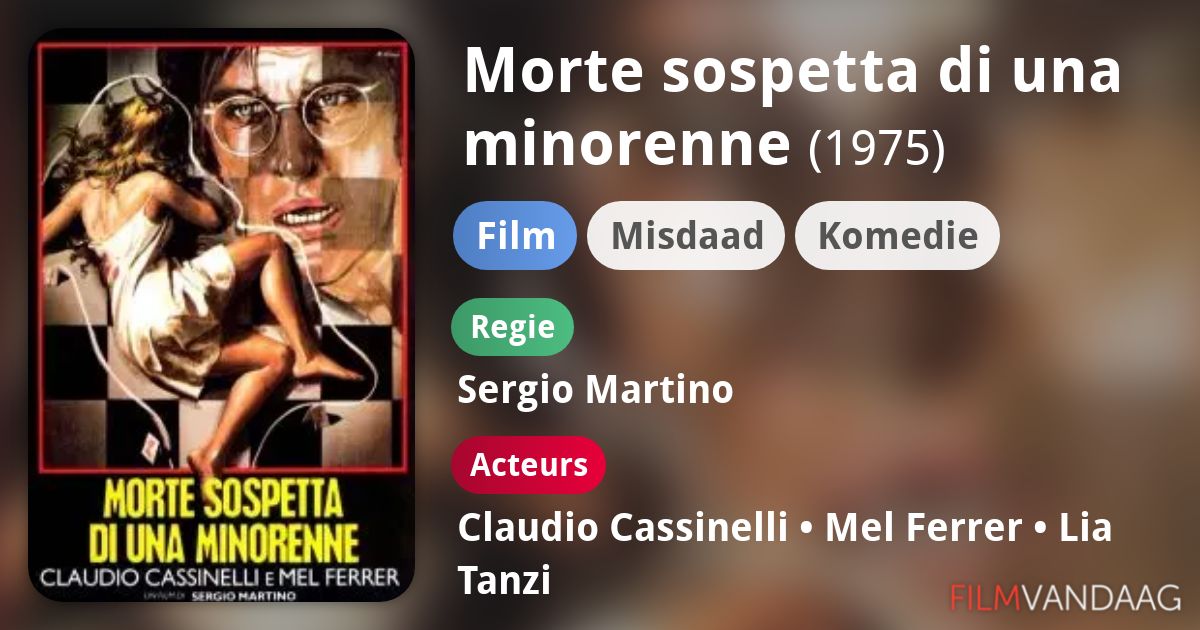The height and width of the screenshot is (630, 1200).
Task: Click the movie poster thumbnail
Action: 220,315
